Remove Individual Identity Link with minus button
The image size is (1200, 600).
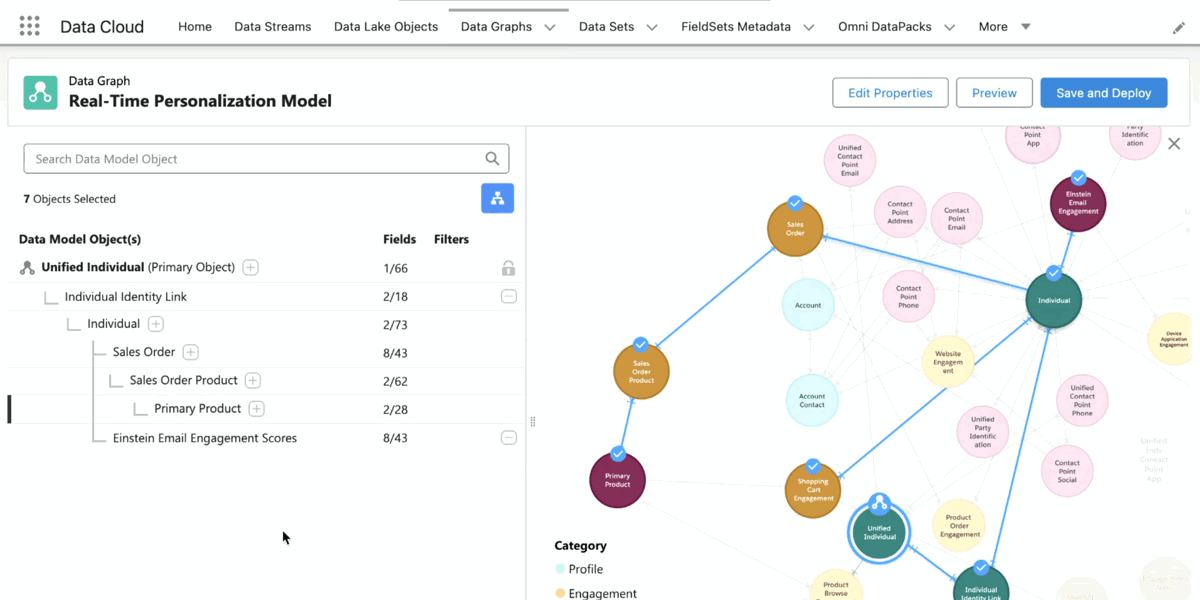pos(508,296)
